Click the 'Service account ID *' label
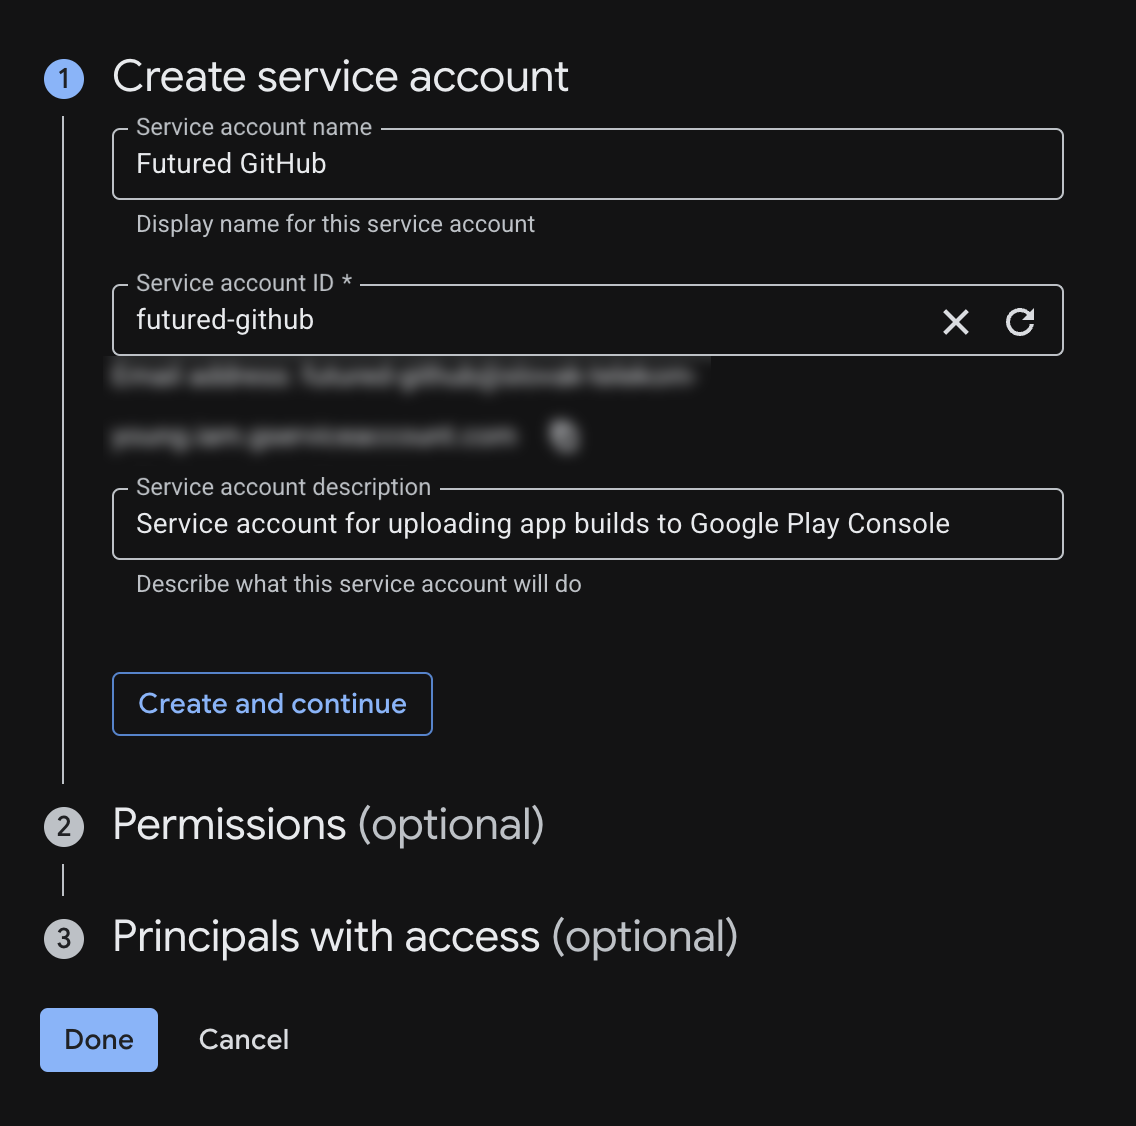1136x1126 pixels. tap(244, 283)
